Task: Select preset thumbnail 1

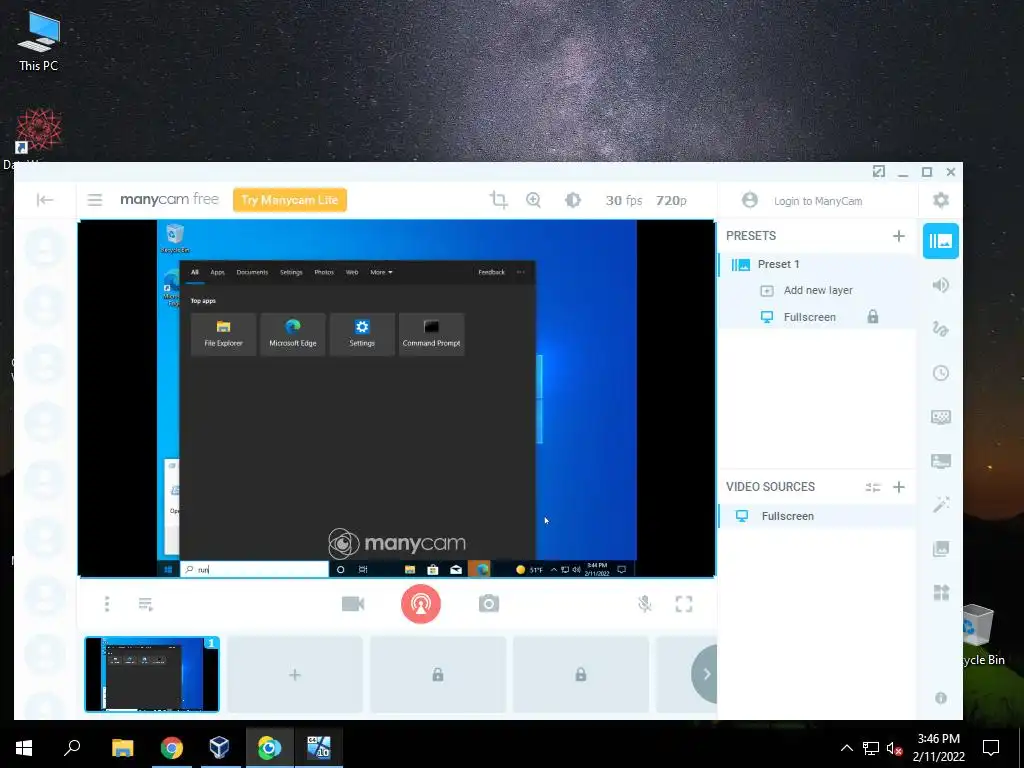Action: pyautogui.click(x=152, y=674)
